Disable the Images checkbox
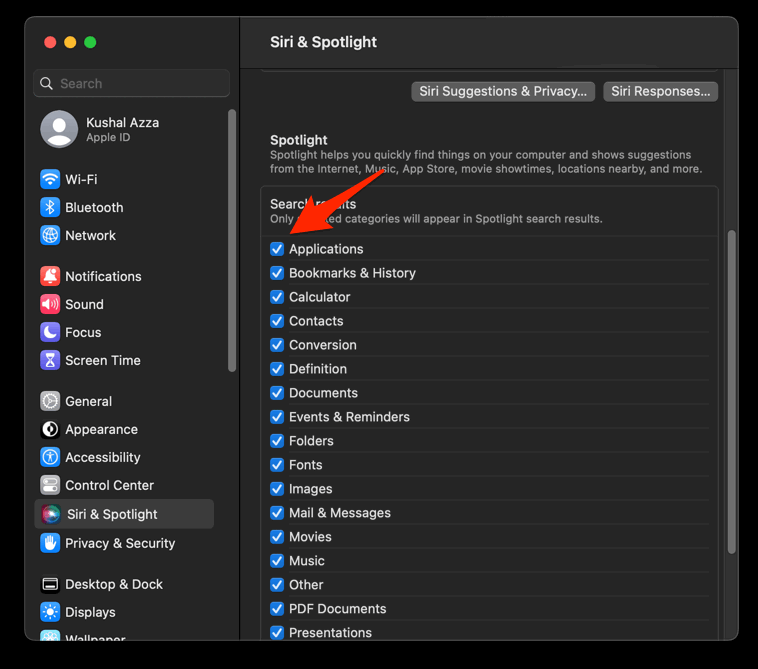The height and width of the screenshot is (669, 758). 277,489
